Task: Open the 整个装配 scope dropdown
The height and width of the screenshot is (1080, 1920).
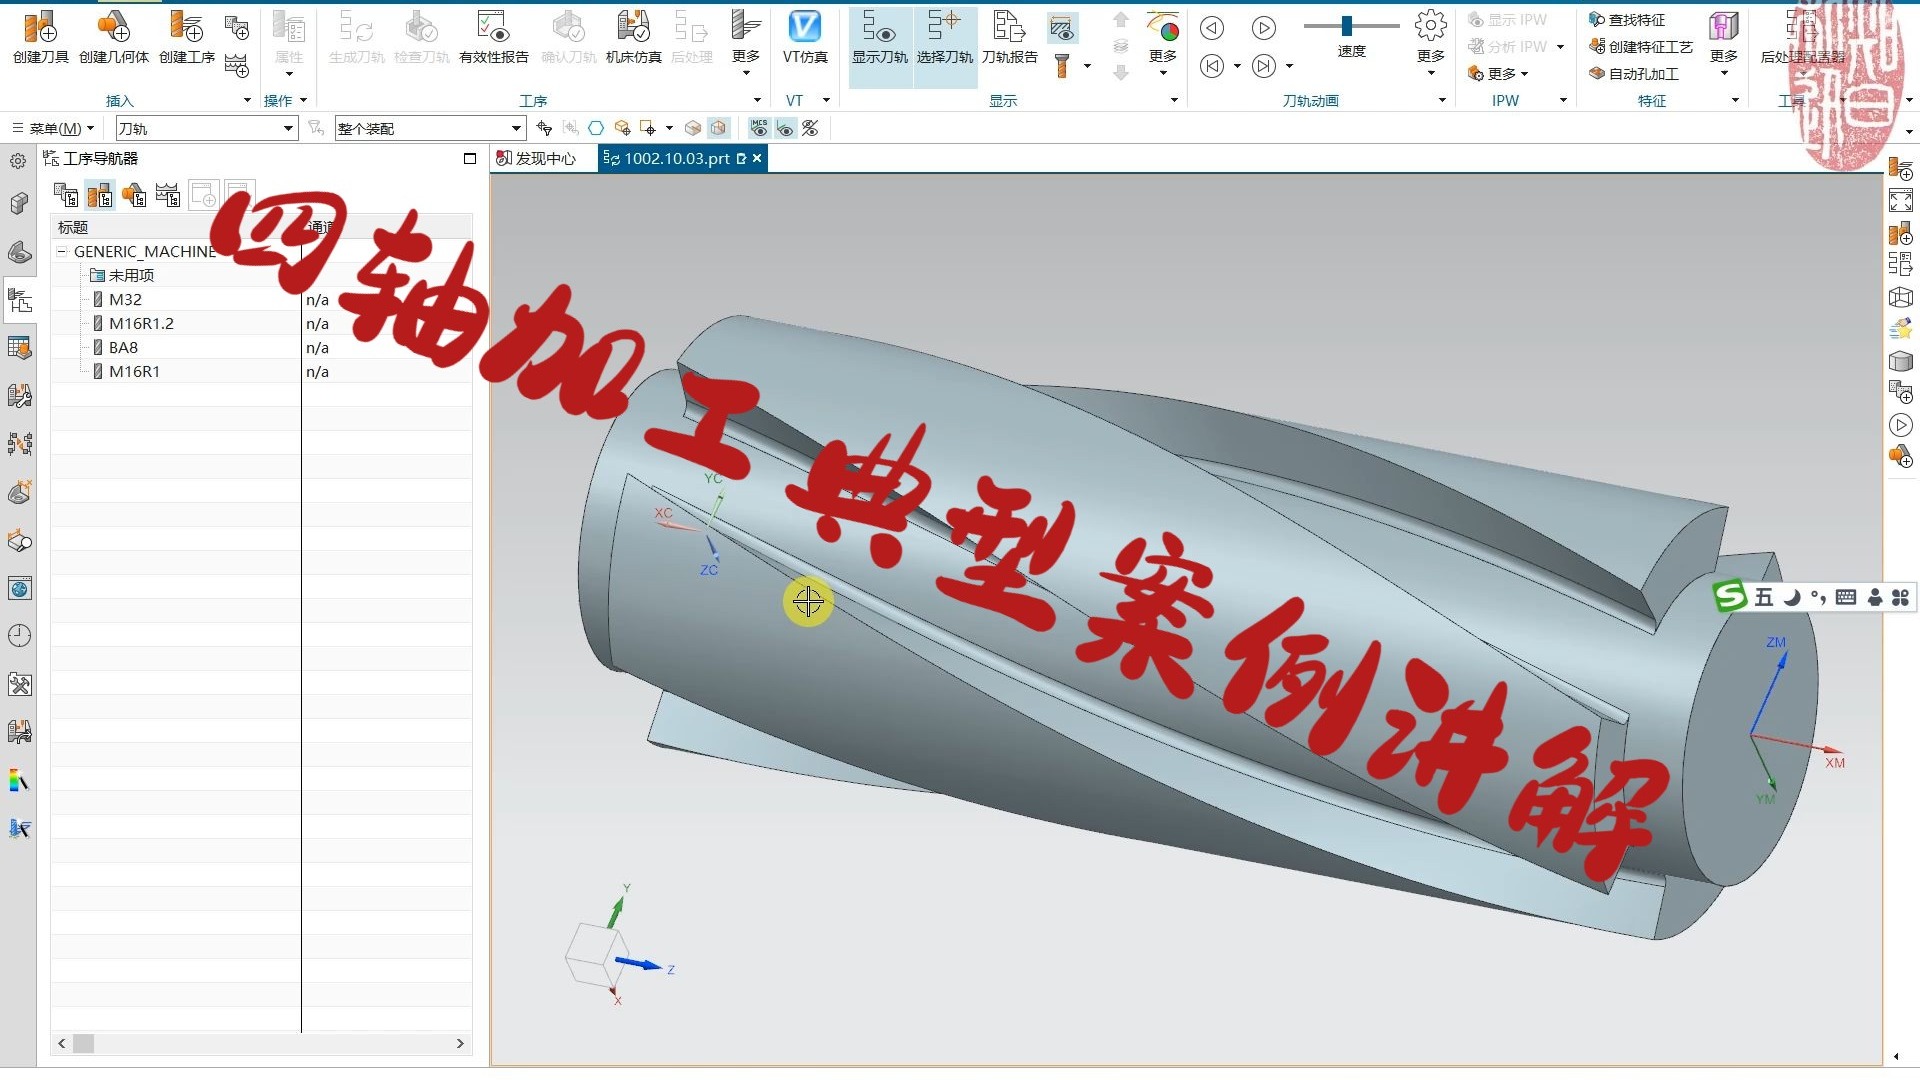Action: coord(516,128)
